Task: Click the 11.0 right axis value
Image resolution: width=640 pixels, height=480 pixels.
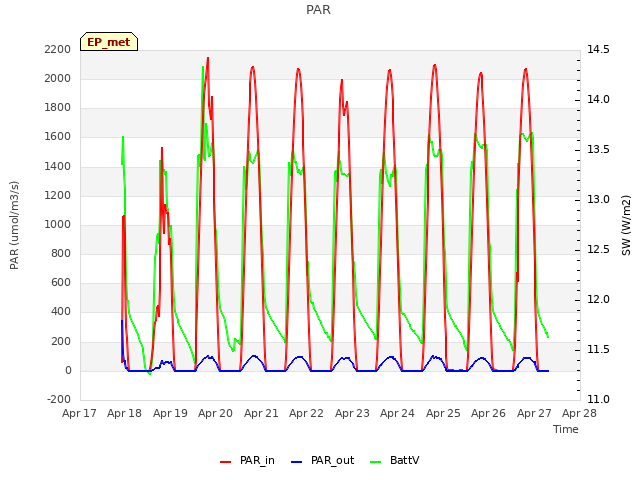Action: pyautogui.click(x=598, y=400)
